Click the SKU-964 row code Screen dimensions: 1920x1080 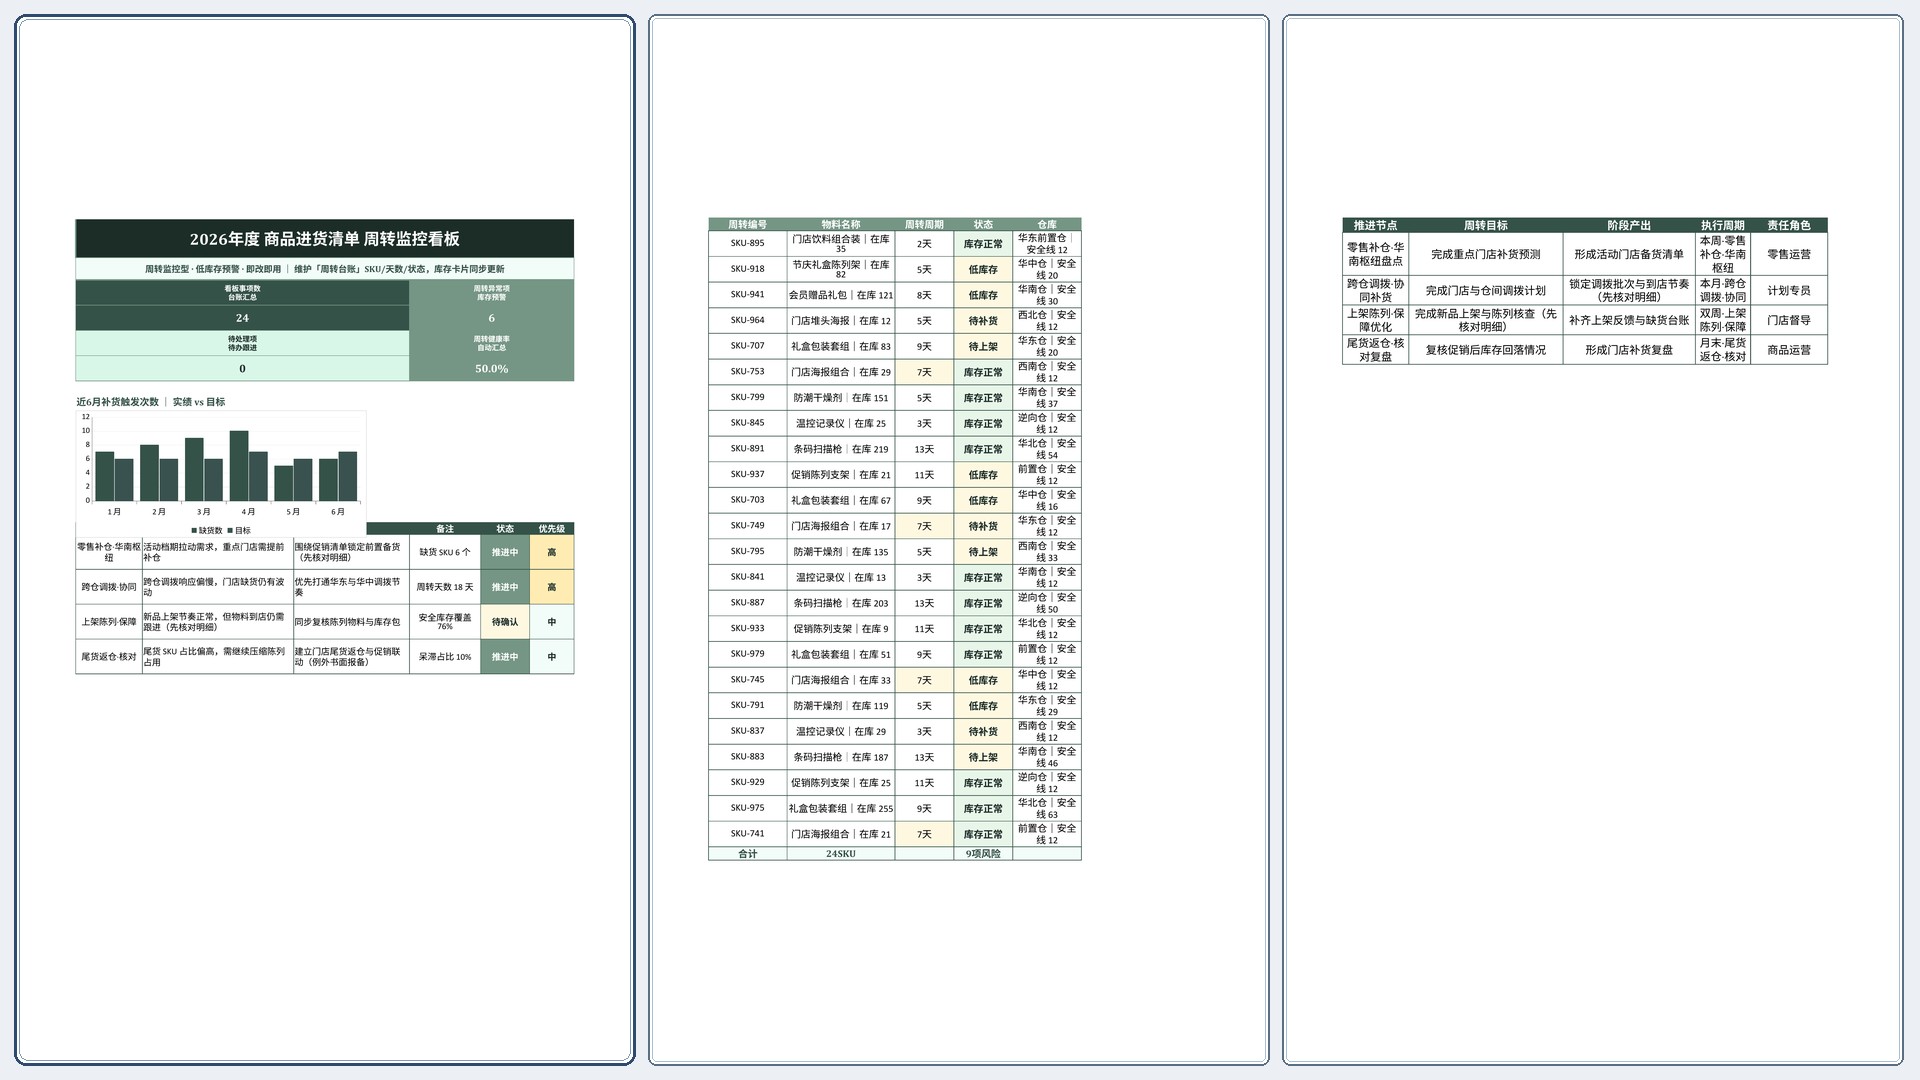pyautogui.click(x=747, y=320)
